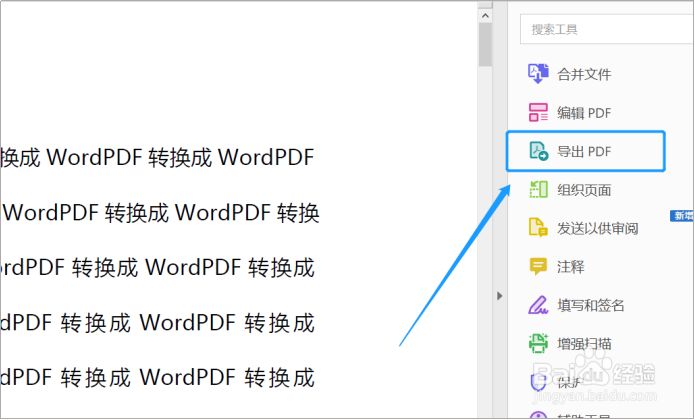Open the 注释 tool label
This screenshot has height=420, width=695.
[x=571, y=267]
